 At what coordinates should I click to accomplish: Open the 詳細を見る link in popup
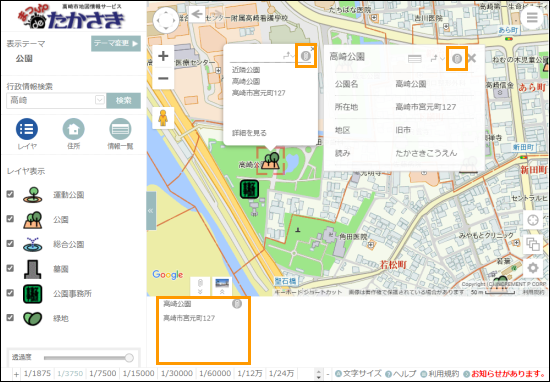[x=249, y=133]
